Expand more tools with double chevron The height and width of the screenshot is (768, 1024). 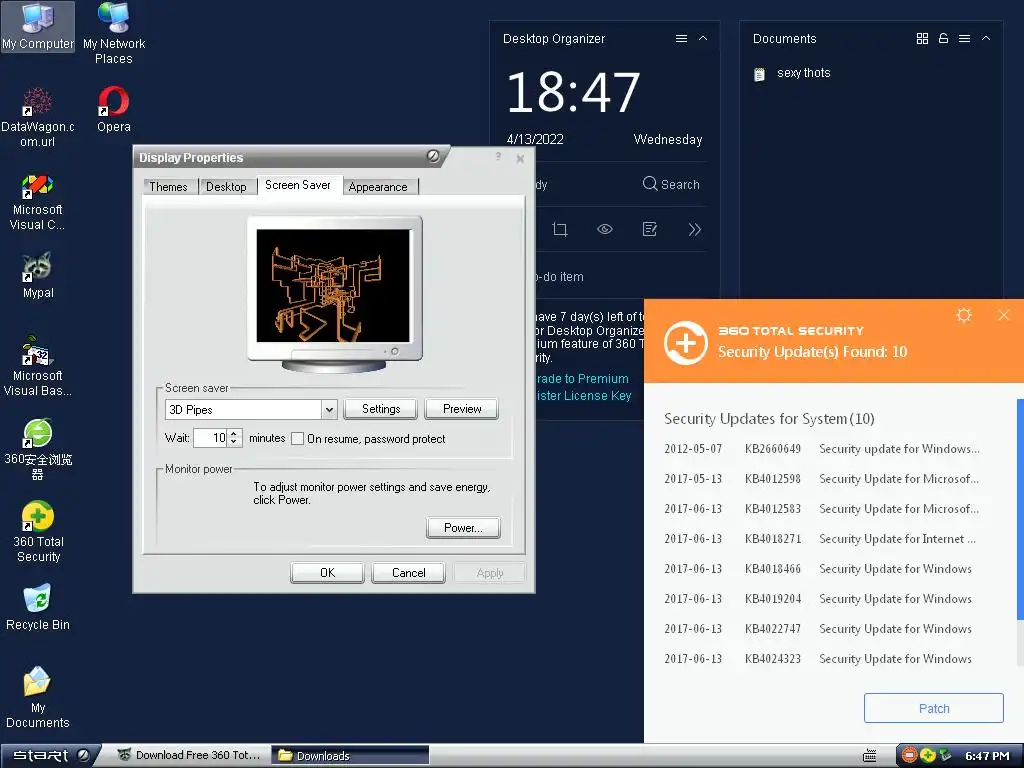694,229
